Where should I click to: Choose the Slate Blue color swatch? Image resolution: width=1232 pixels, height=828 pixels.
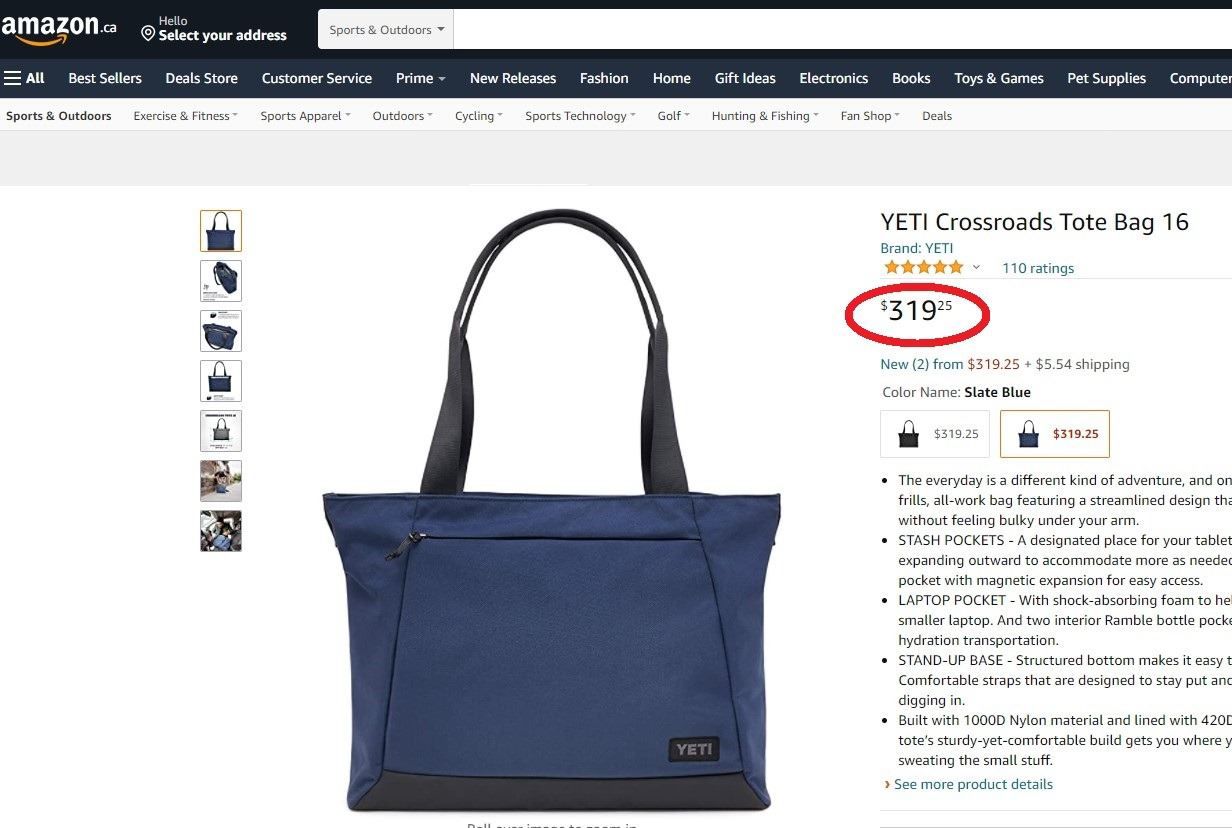[1055, 434]
